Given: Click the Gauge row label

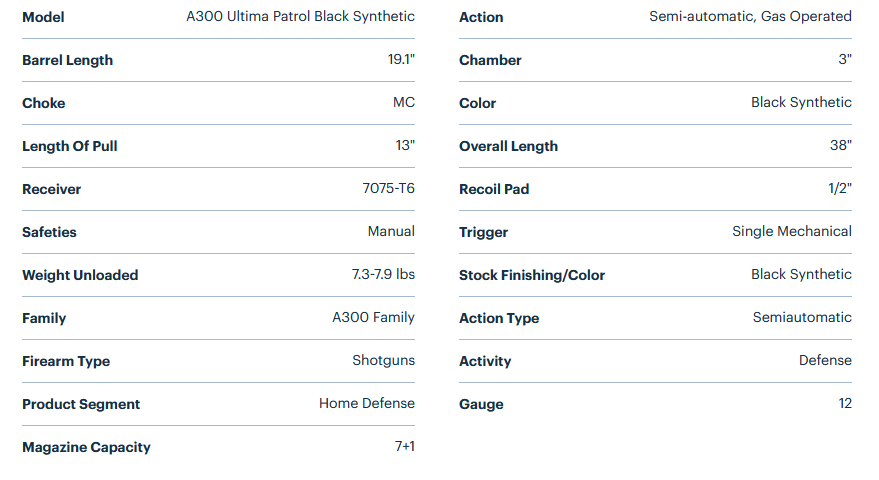Looking at the screenshot, I should tap(481, 404).
